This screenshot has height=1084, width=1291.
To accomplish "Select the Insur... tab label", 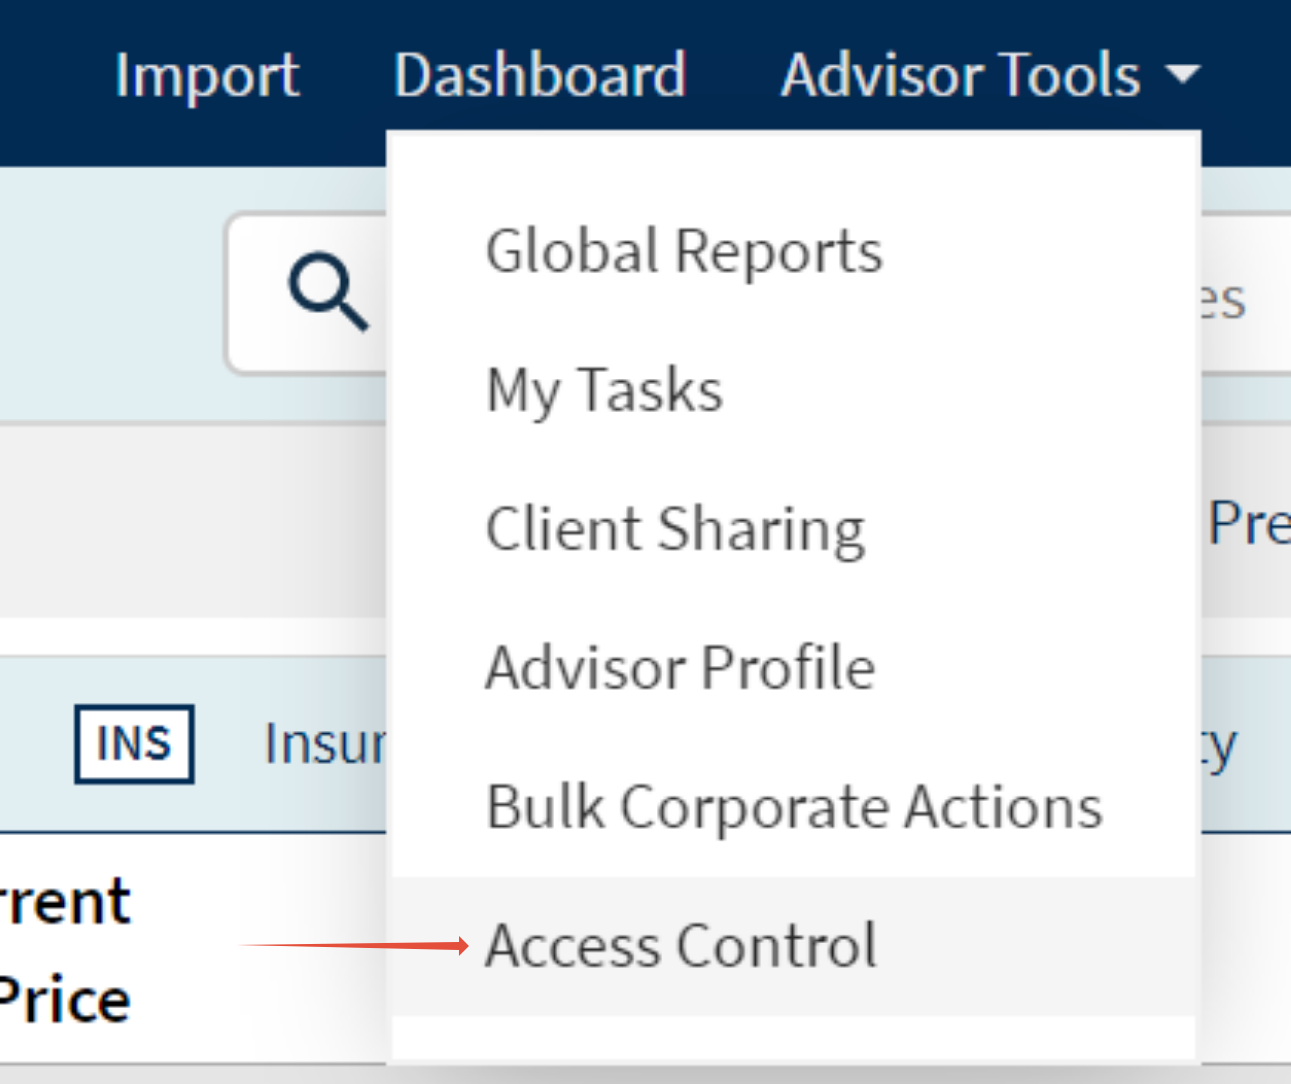I will tap(324, 744).
